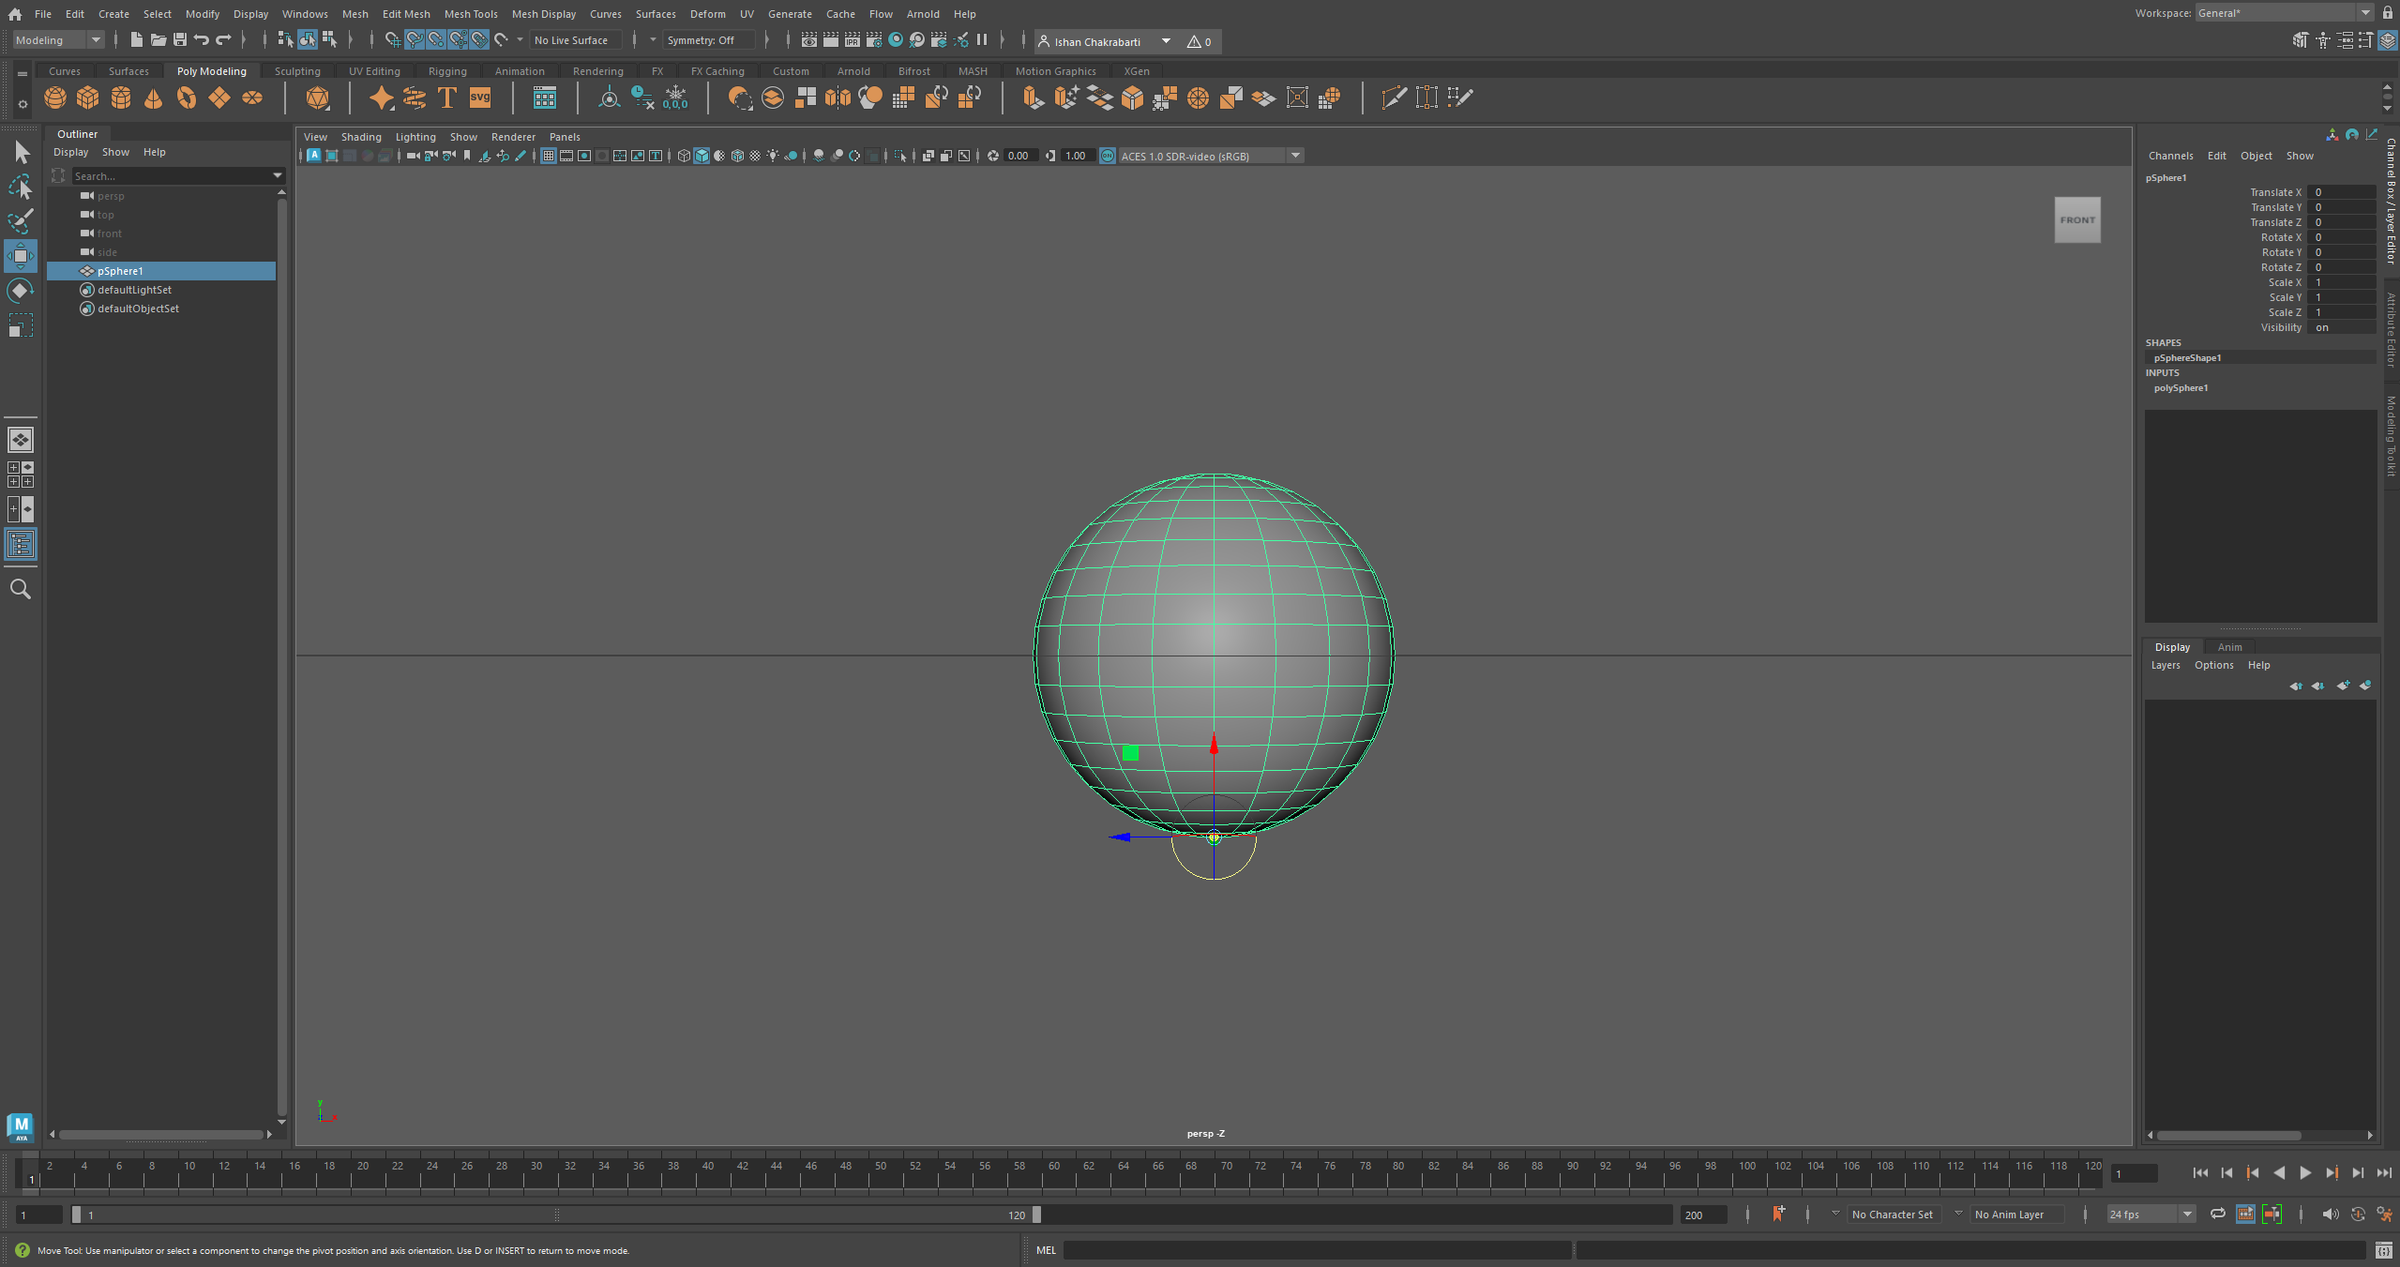Viewport: 2400px width, 1267px height.
Task: Click the Freeze Transformations snowflake icon
Action: coord(675,97)
